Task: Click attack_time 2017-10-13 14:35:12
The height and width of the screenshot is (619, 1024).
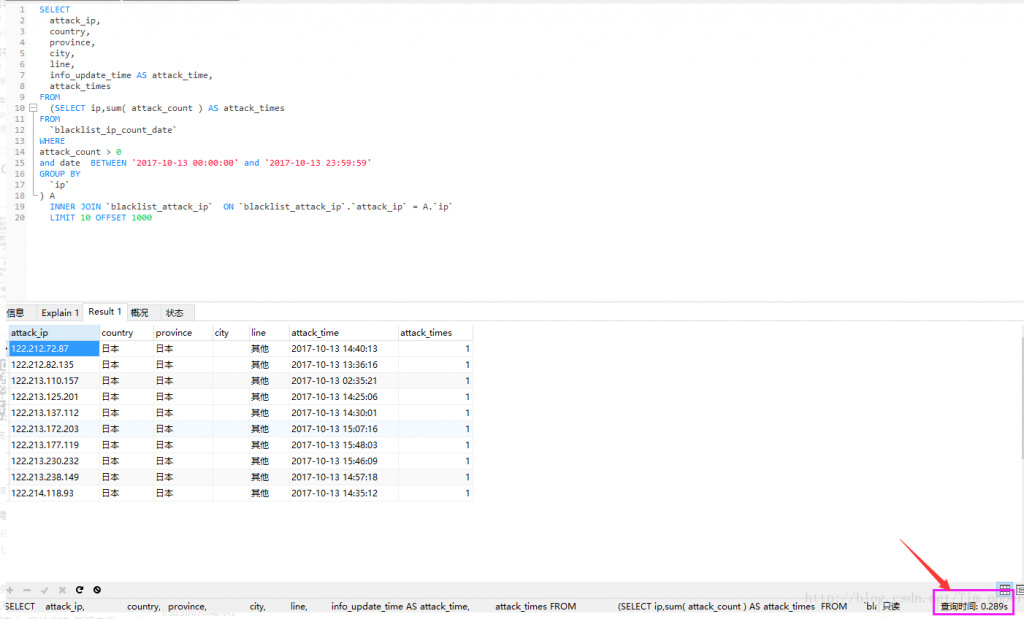Action: point(344,493)
